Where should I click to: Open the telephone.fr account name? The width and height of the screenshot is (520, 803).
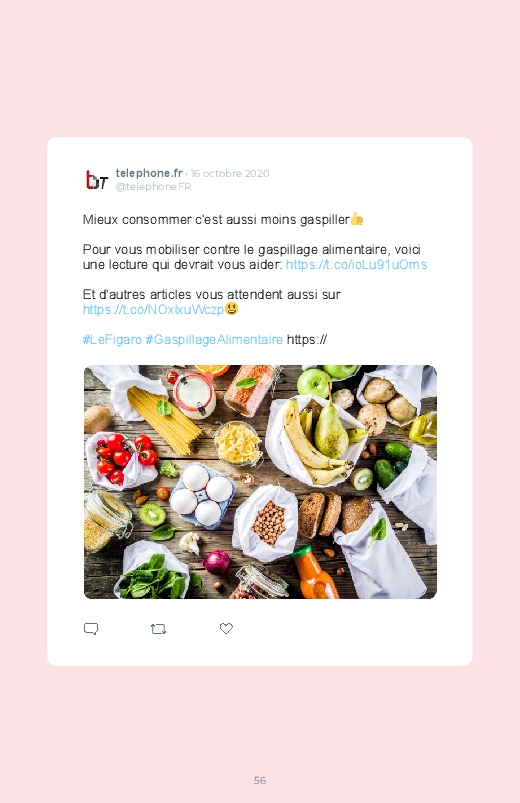pos(149,173)
